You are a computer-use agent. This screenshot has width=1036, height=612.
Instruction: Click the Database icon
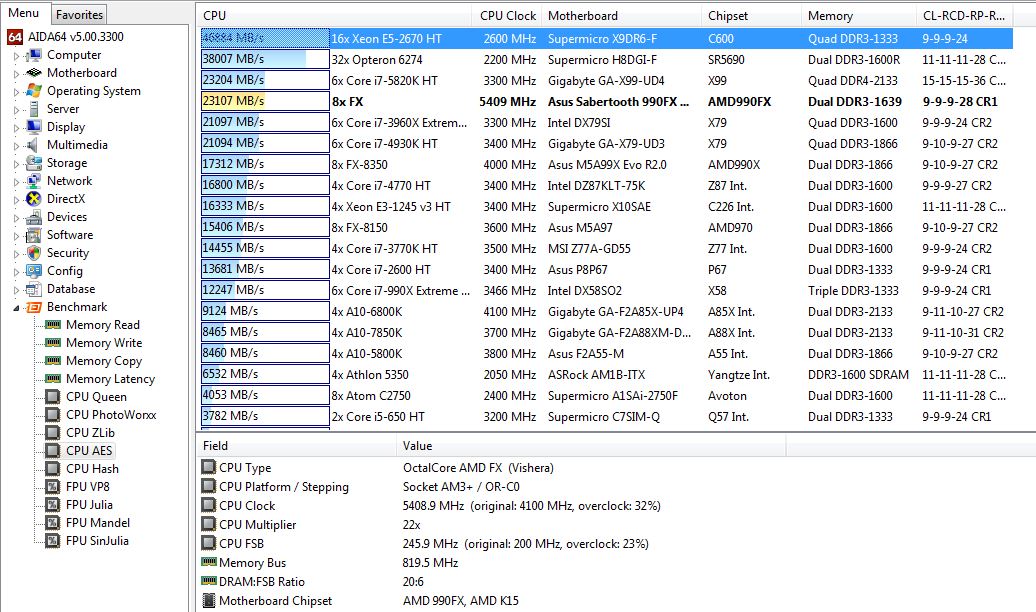click(34, 289)
